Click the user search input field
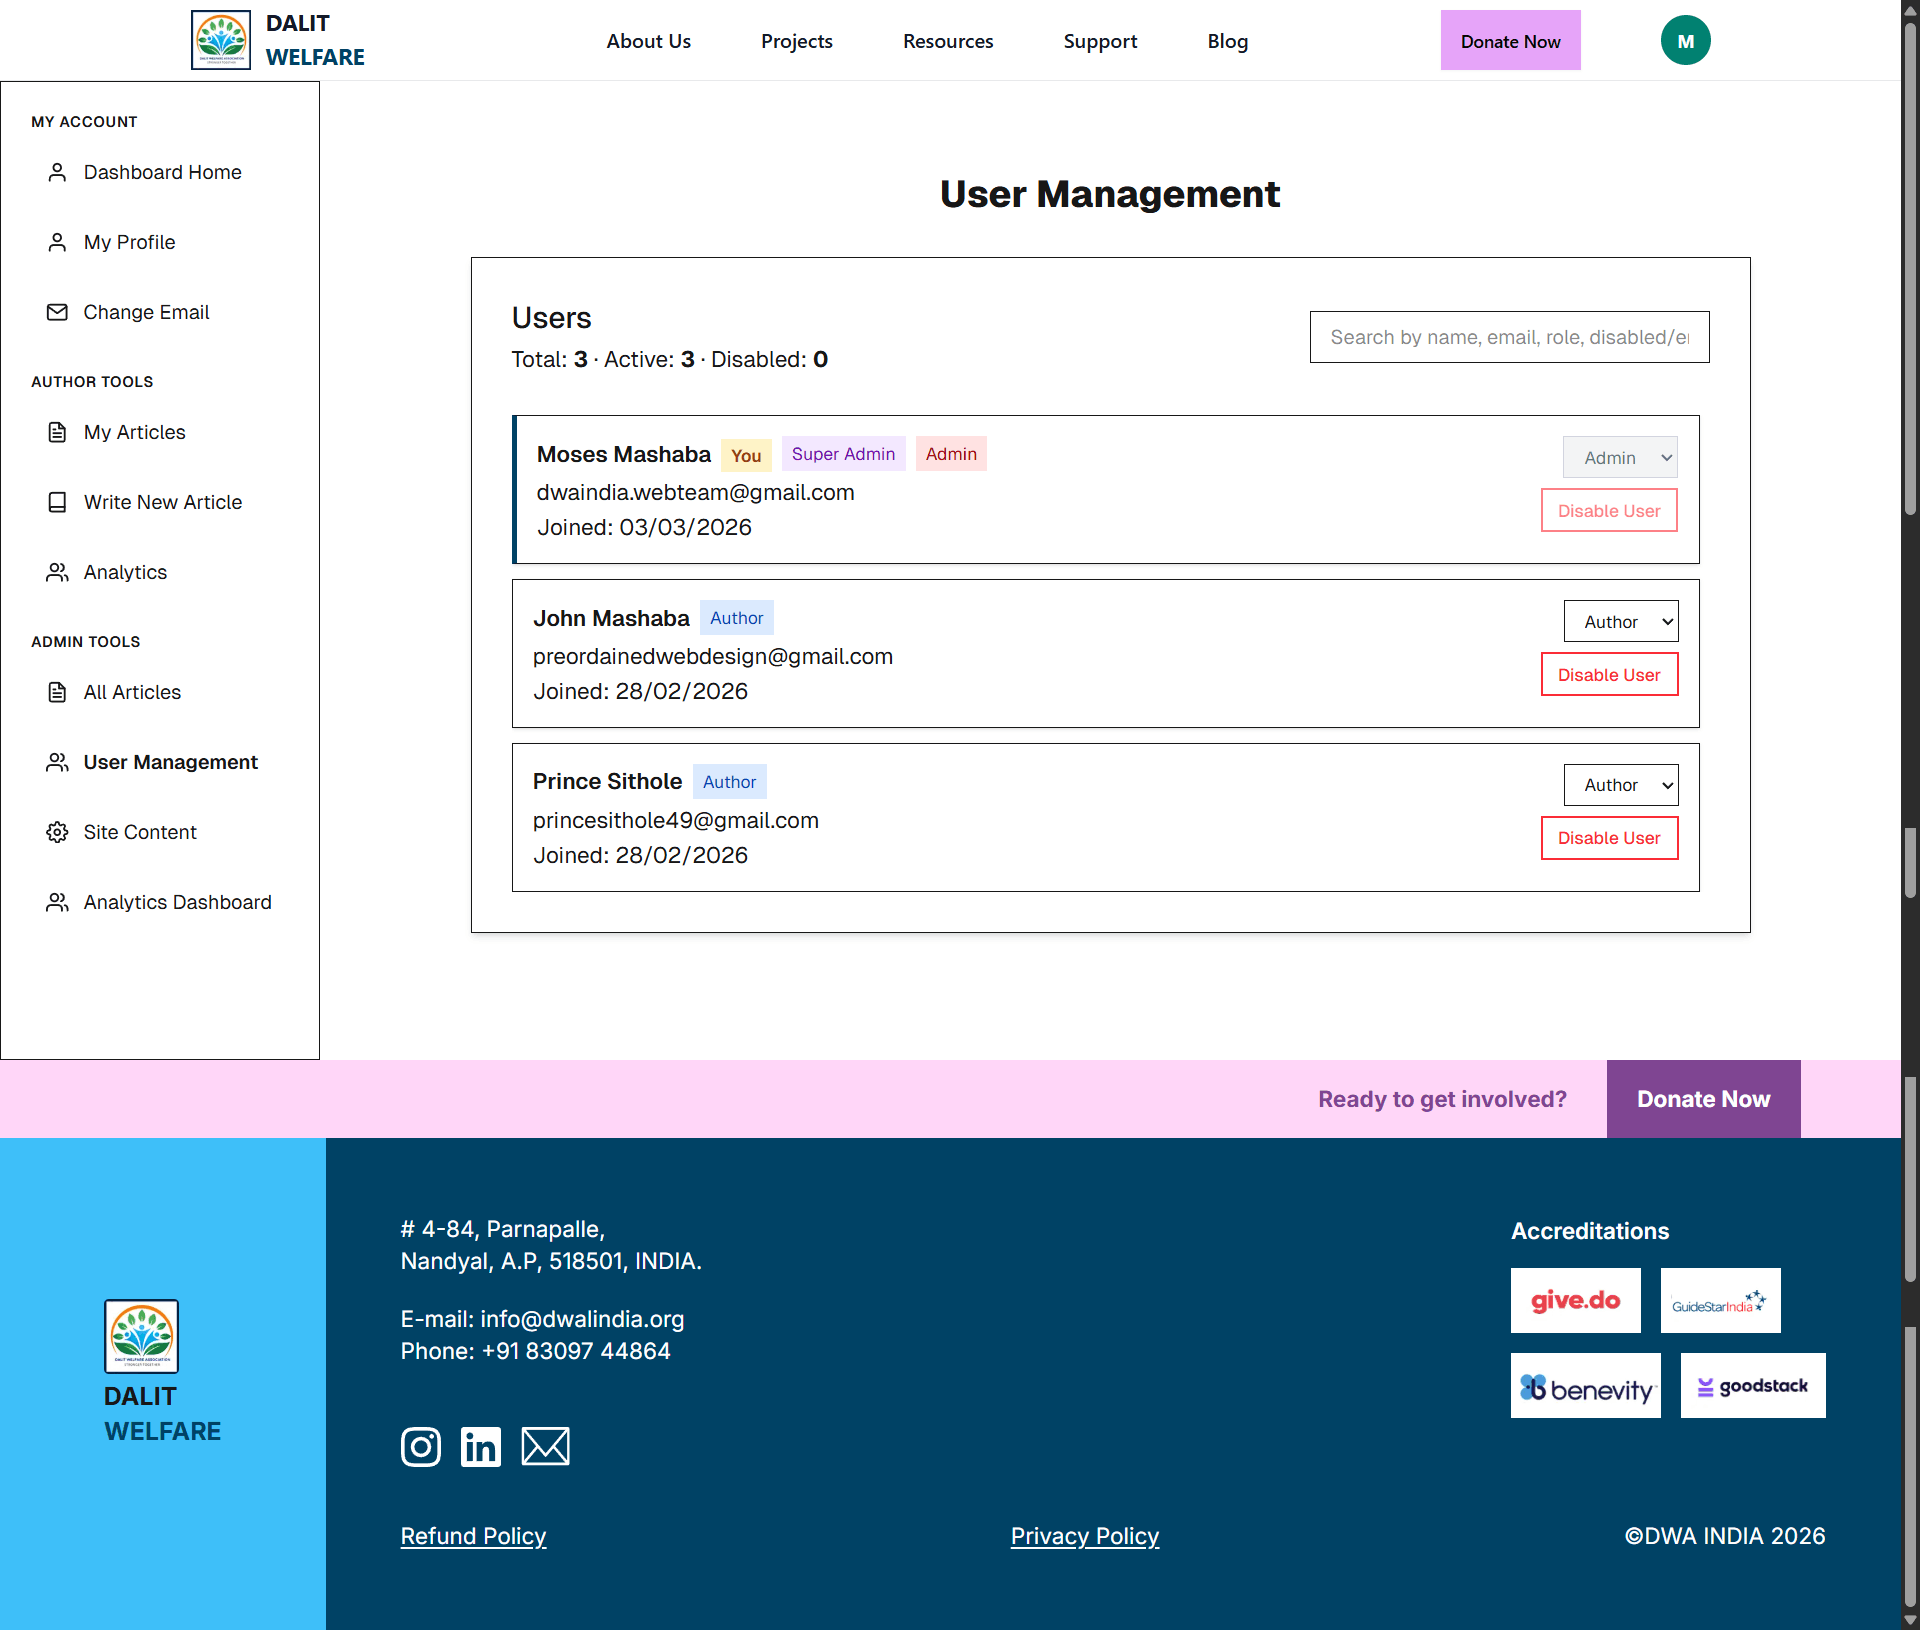Image resolution: width=1920 pixels, height=1630 pixels. click(1508, 337)
